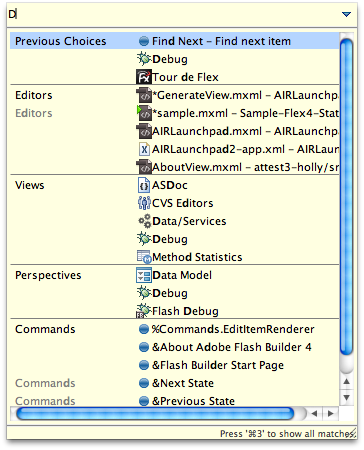Show the Debug view under Views

175,239
